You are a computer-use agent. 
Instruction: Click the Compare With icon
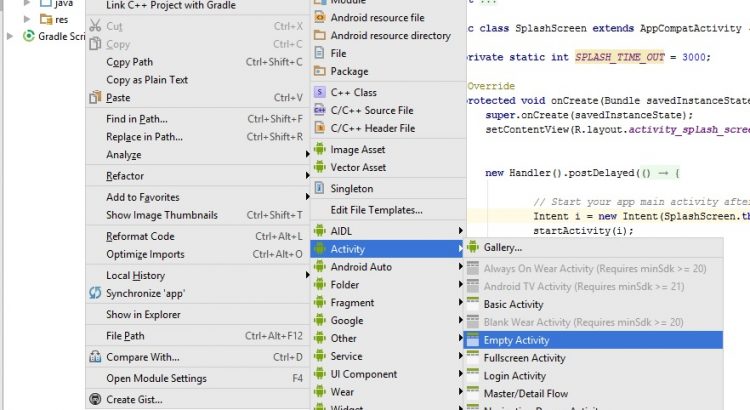(95, 357)
